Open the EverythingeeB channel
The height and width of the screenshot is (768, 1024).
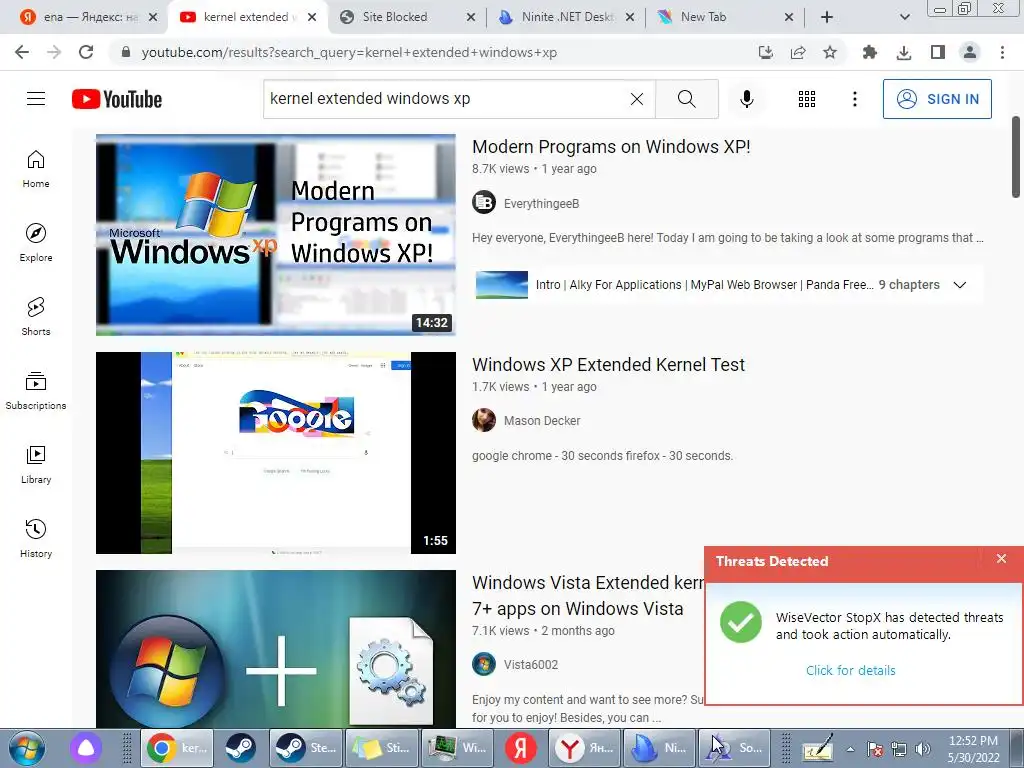(x=541, y=204)
